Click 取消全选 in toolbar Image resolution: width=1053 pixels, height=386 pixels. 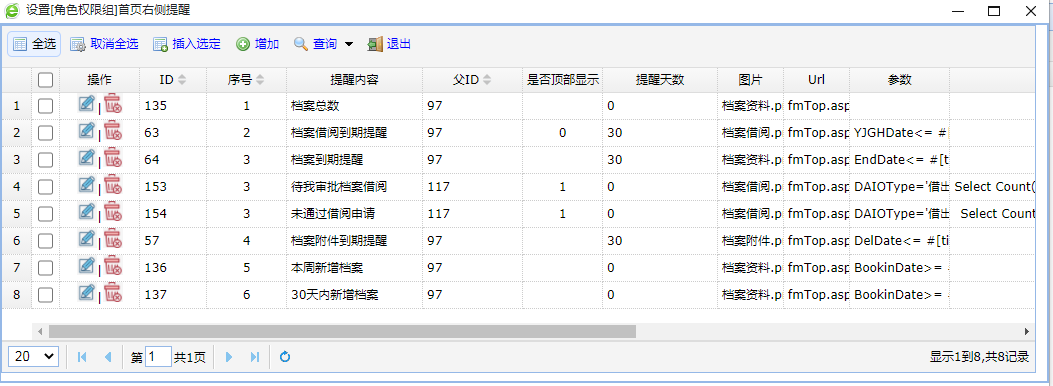tap(105, 44)
